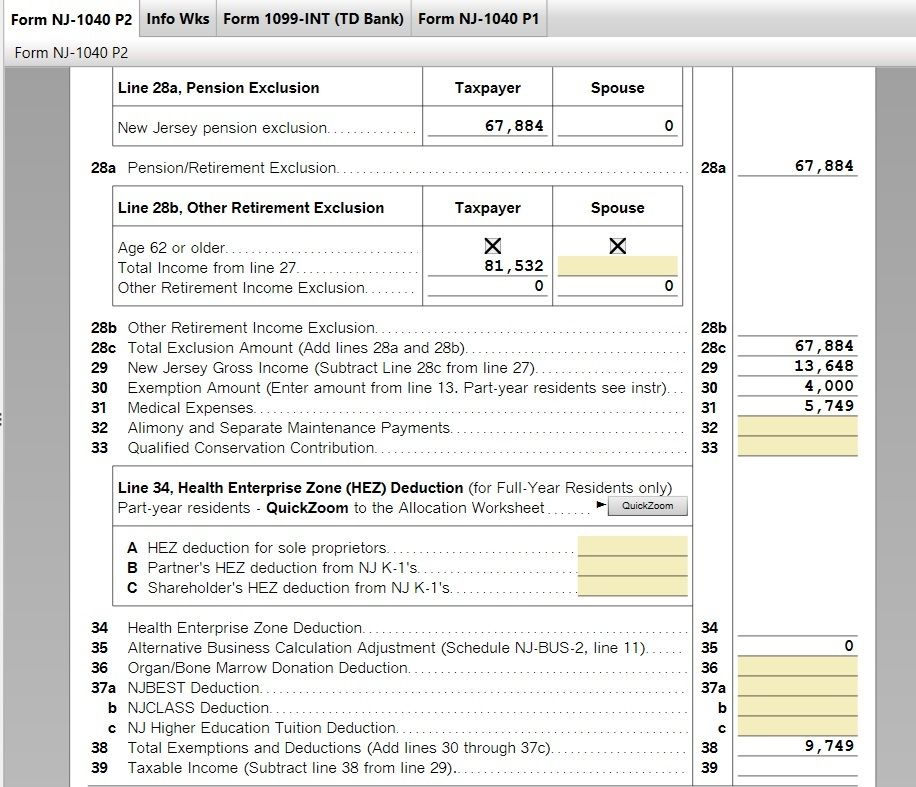Switch to the Info Wks tab

pos(178,19)
